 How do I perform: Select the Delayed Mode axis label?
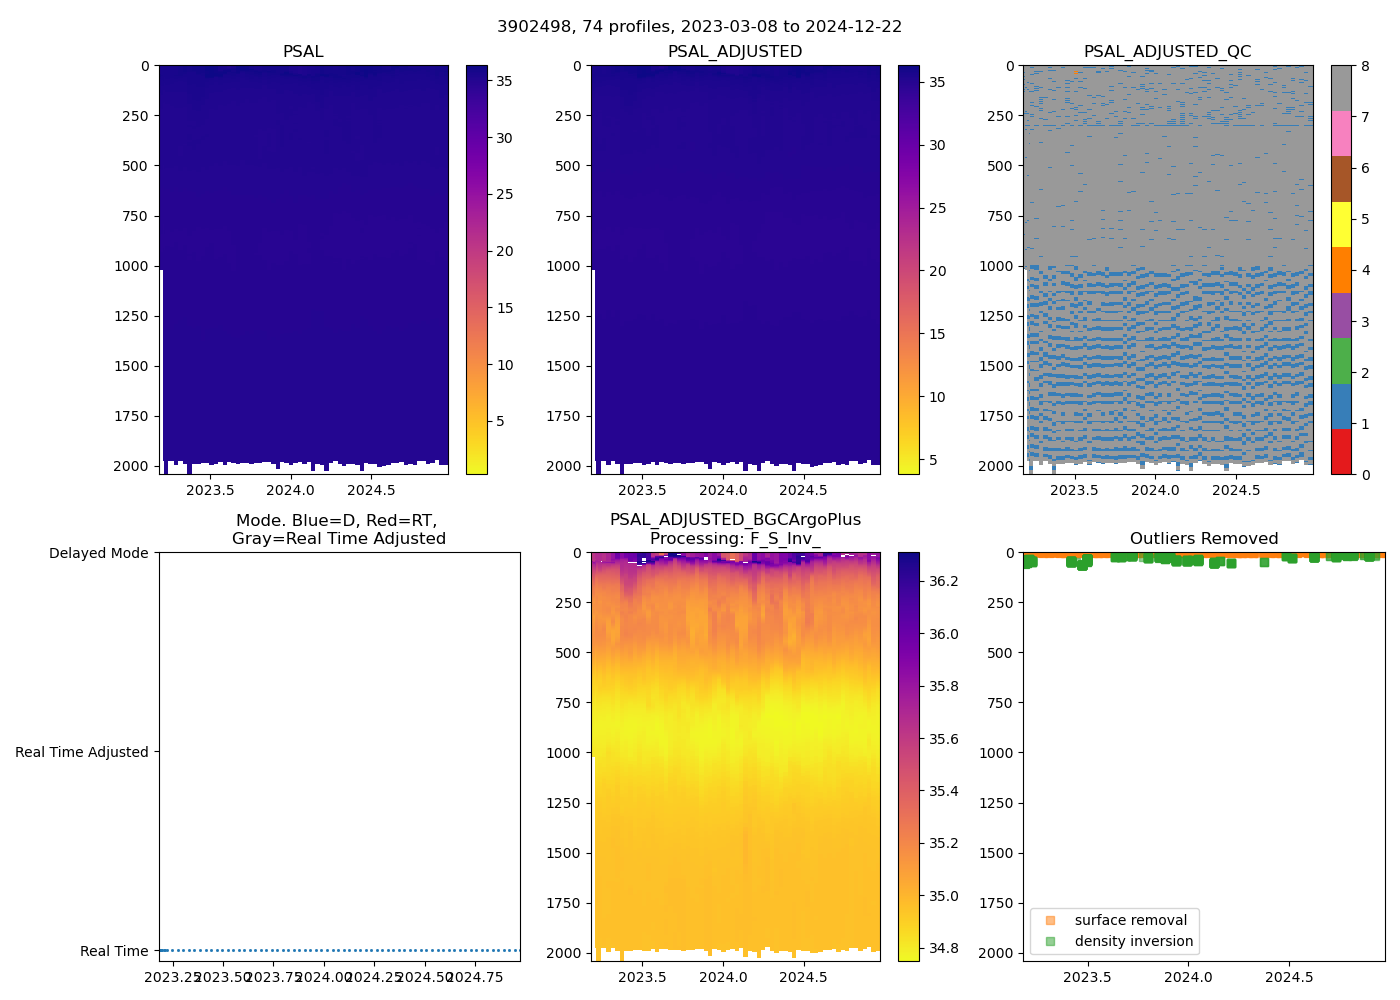[98, 553]
